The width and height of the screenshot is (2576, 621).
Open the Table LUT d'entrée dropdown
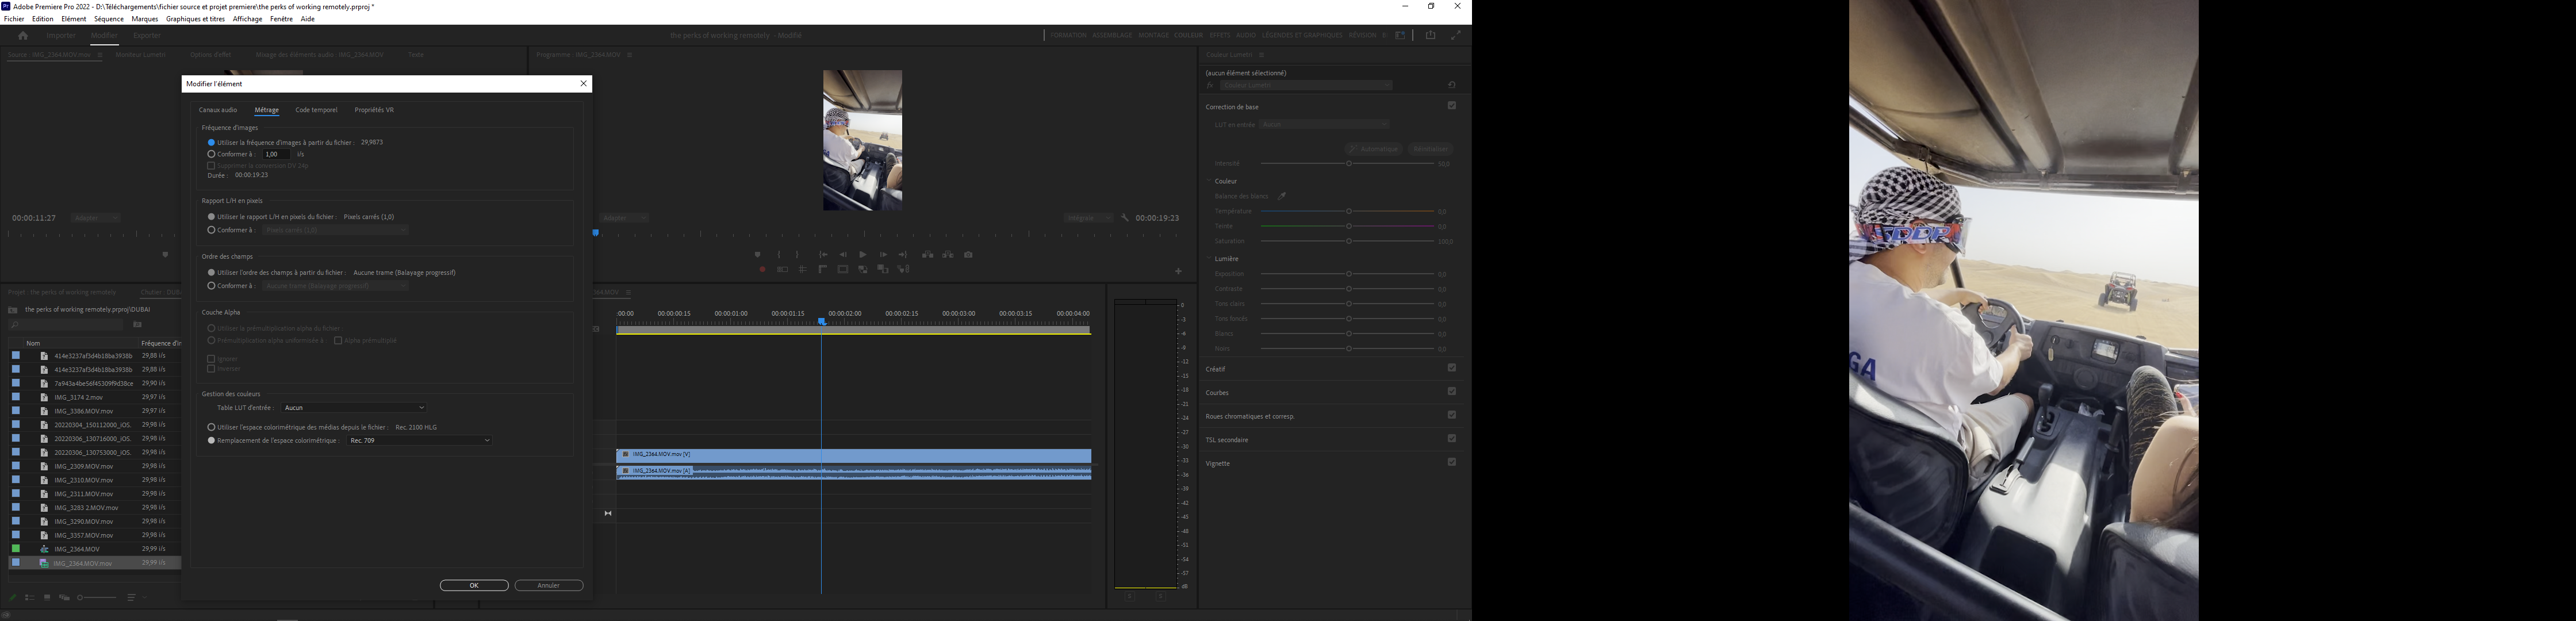[354, 408]
